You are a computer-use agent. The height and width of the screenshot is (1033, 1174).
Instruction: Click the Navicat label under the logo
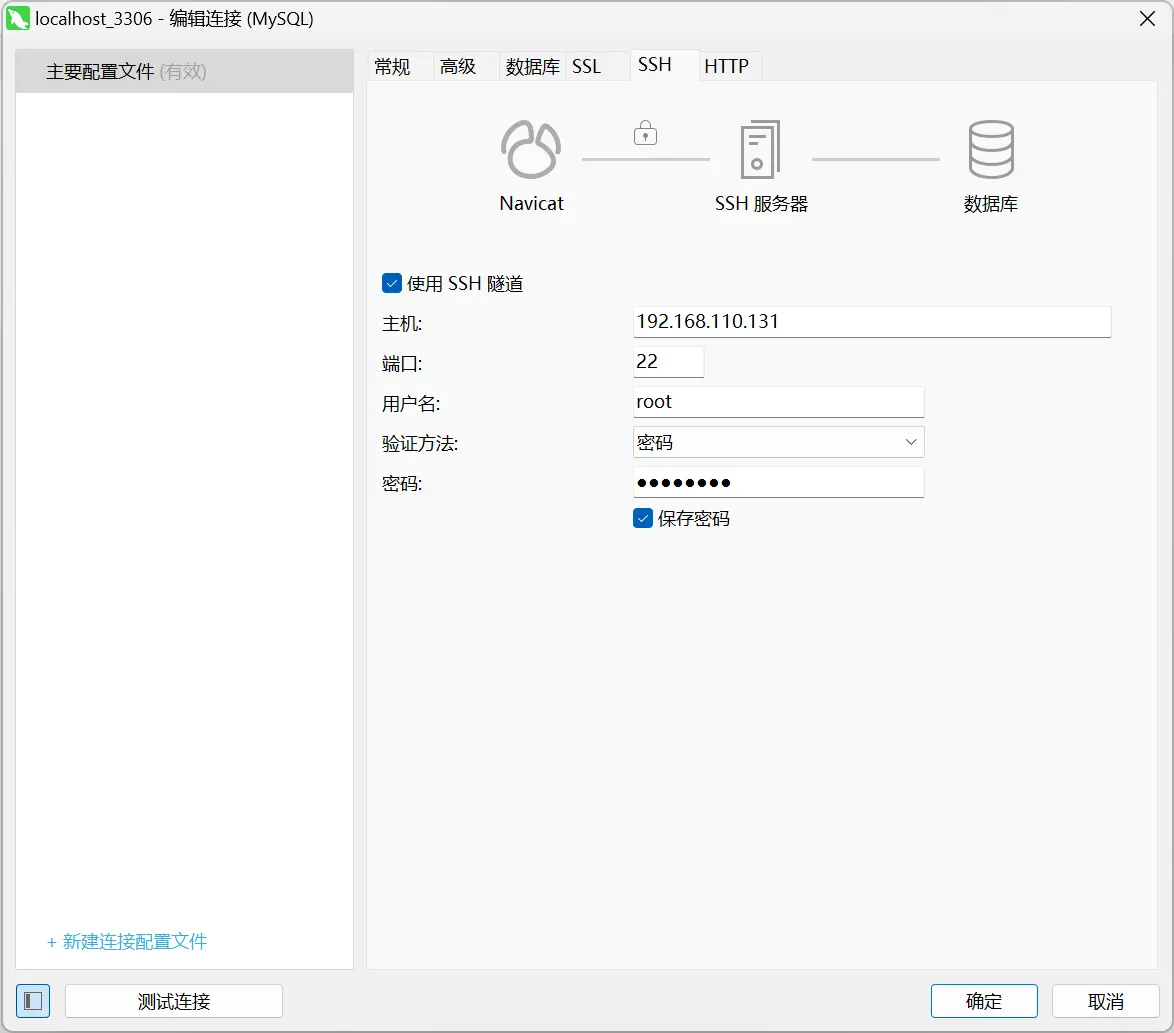point(532,204)
